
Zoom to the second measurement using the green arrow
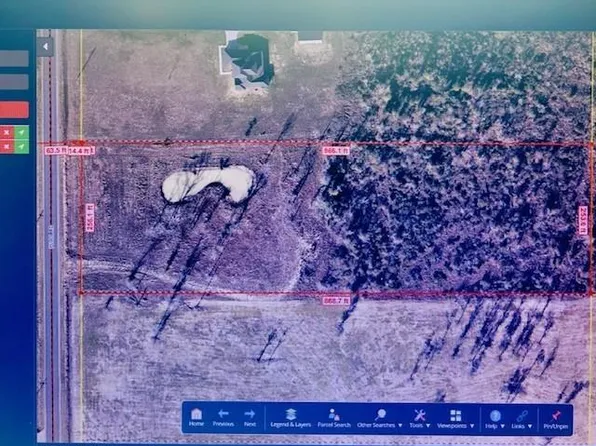coord(22,146)
